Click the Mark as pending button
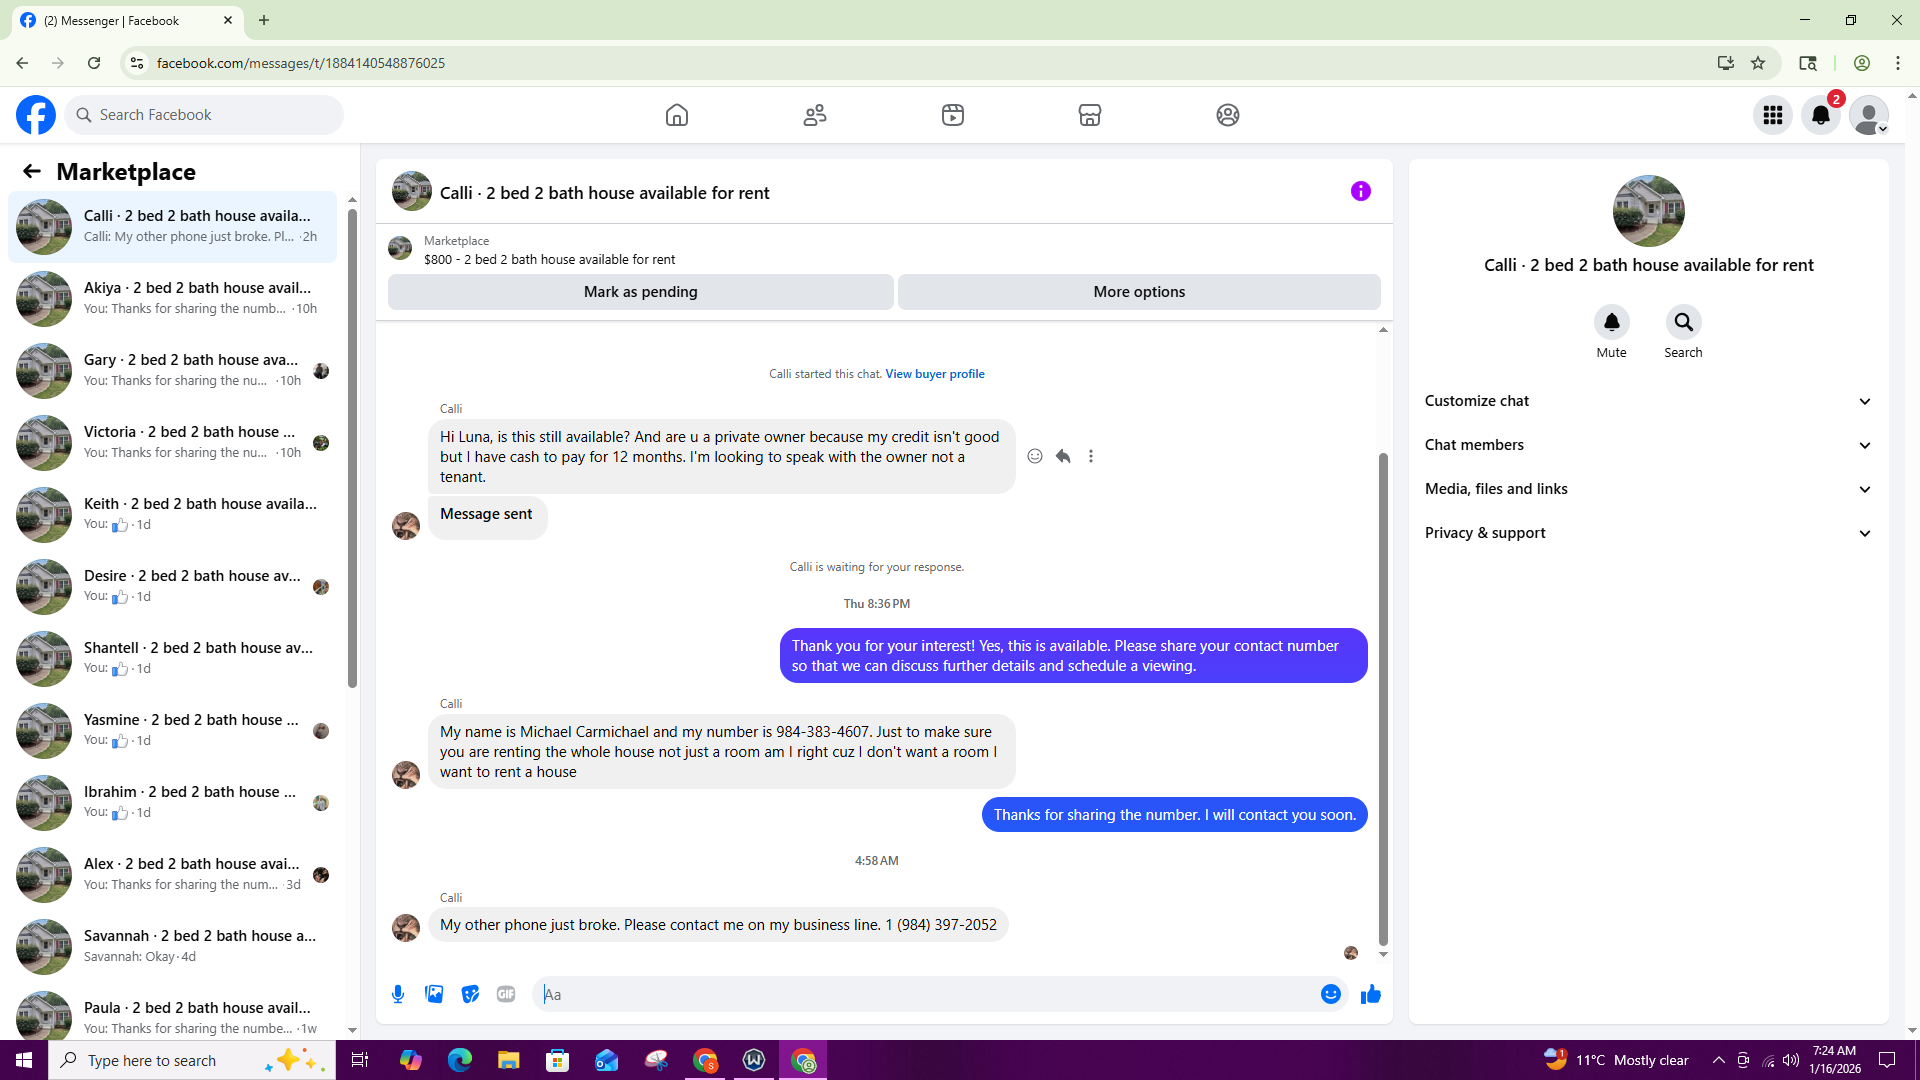This screenshot has height=1080, width=1920. pyautogui.click(x=640, y=292)
